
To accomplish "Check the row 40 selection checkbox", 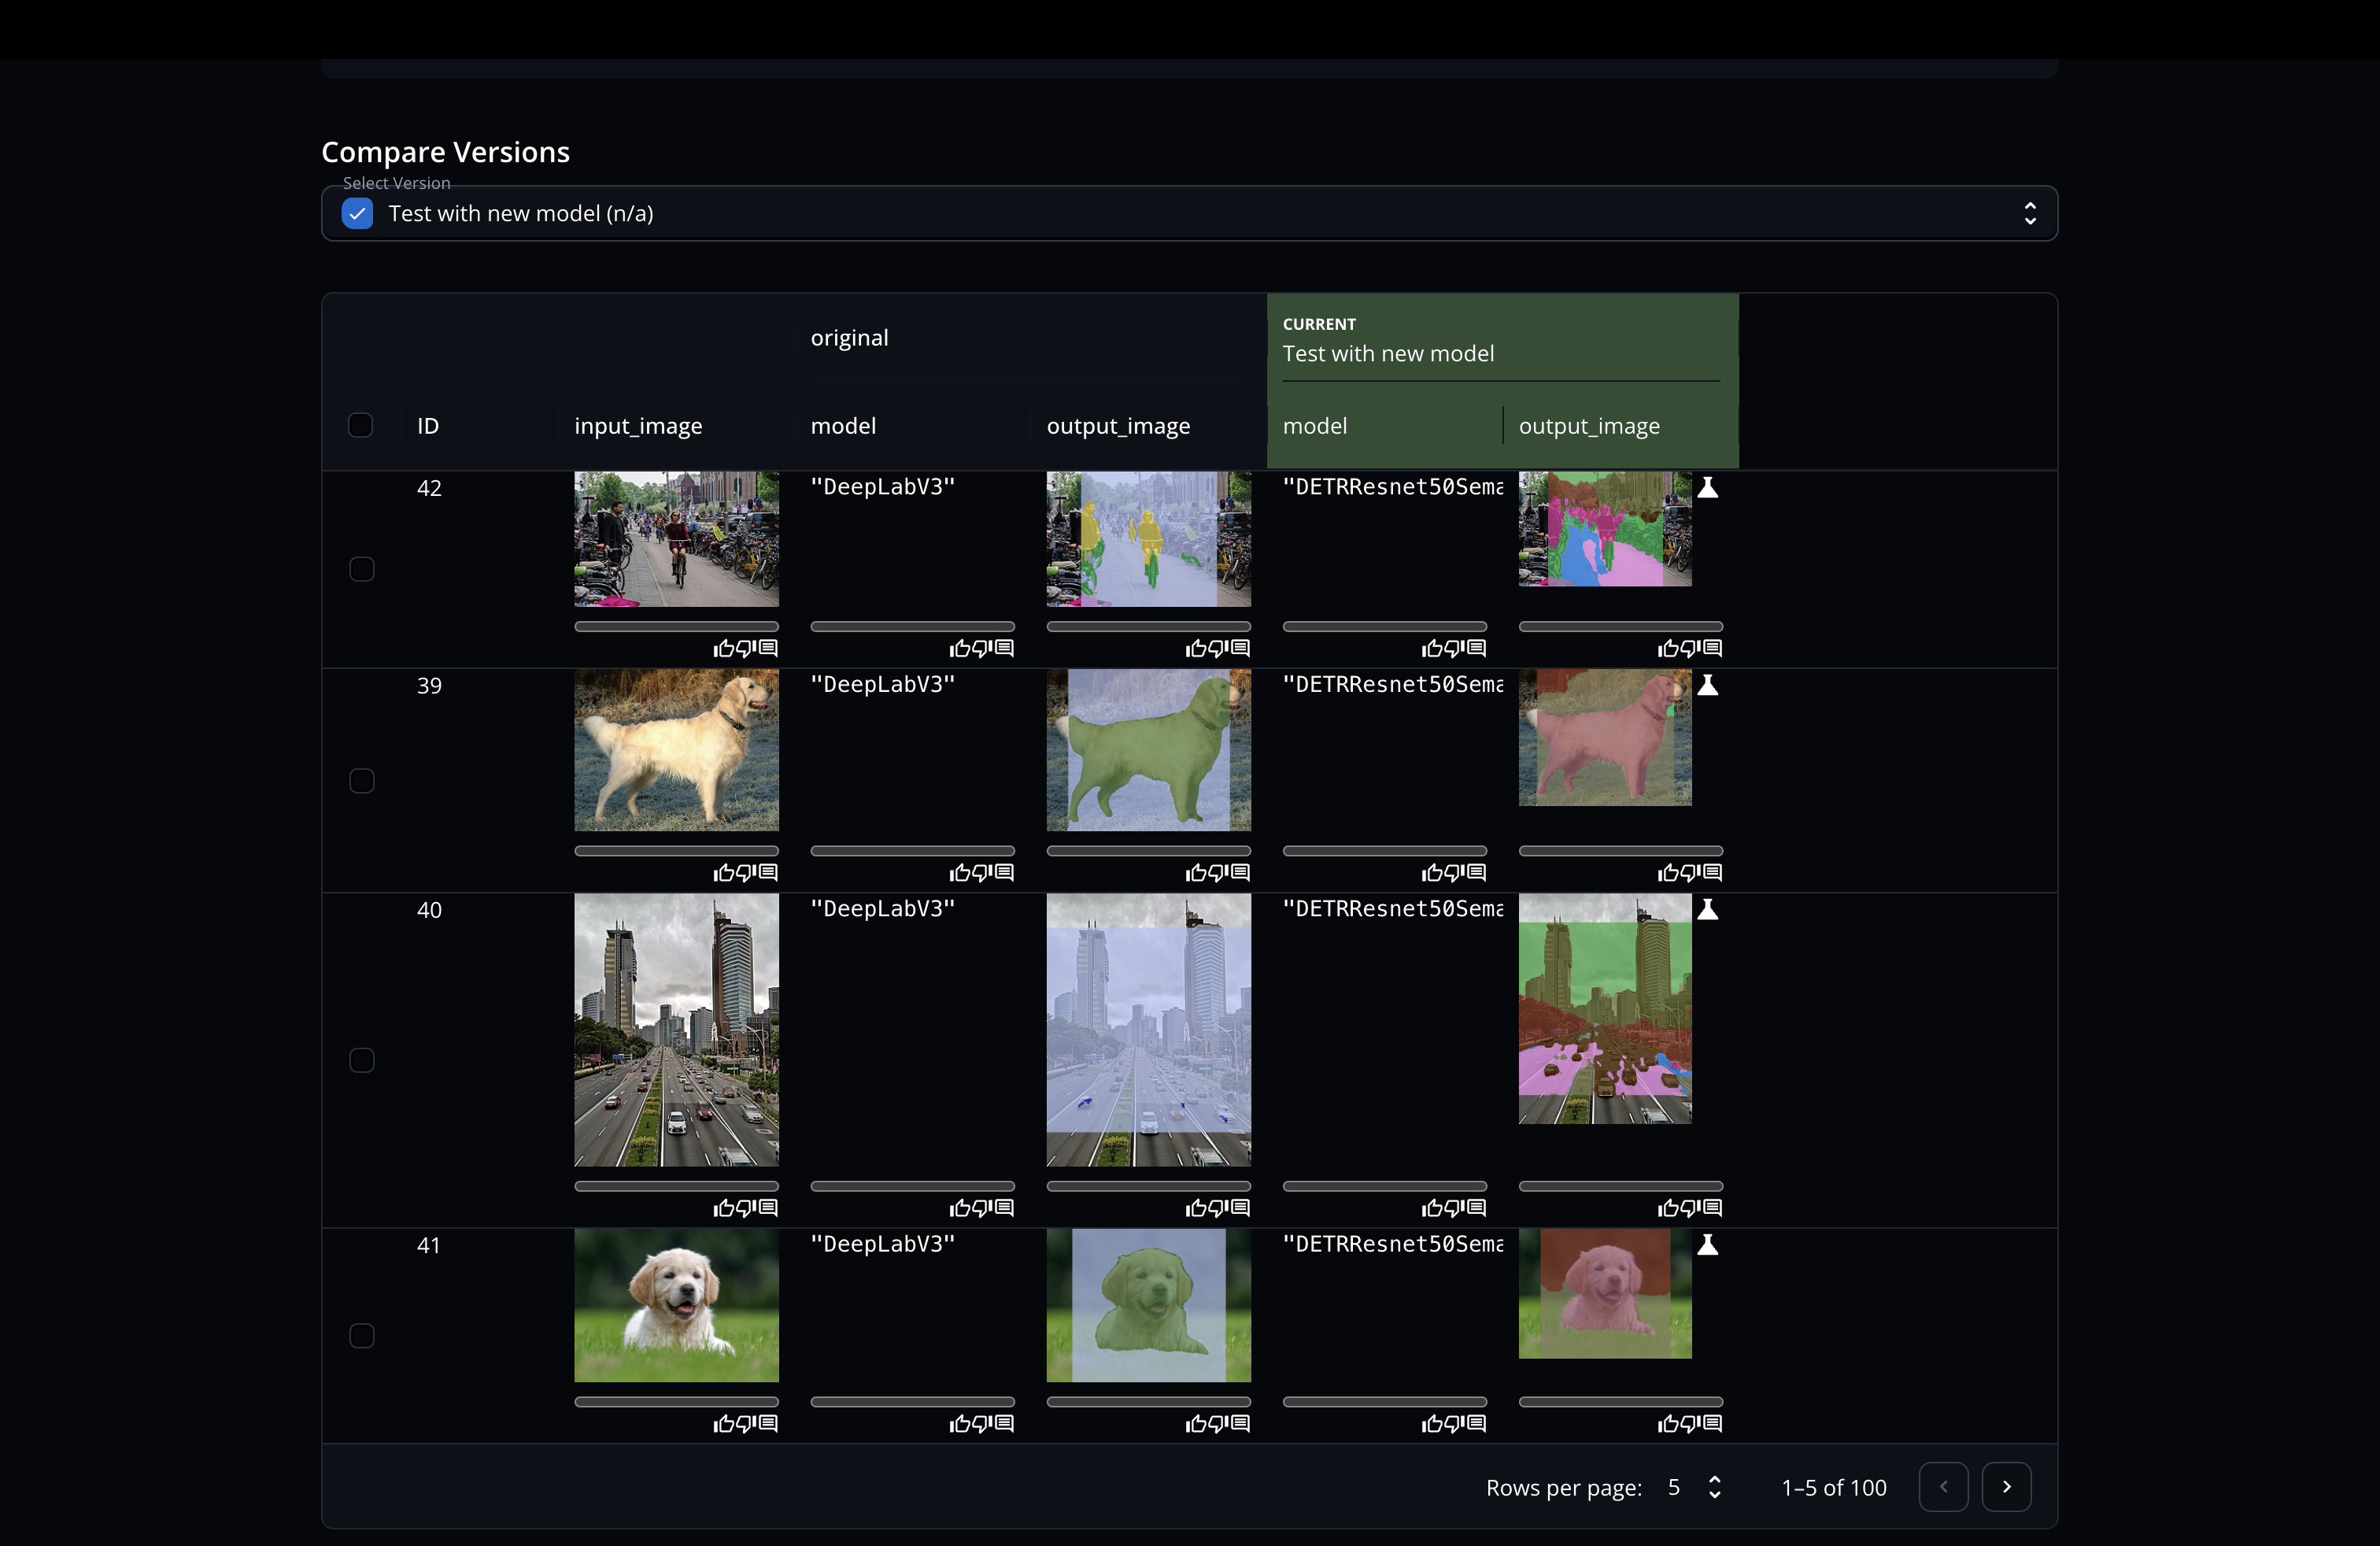I will [x=362, y=1060].
